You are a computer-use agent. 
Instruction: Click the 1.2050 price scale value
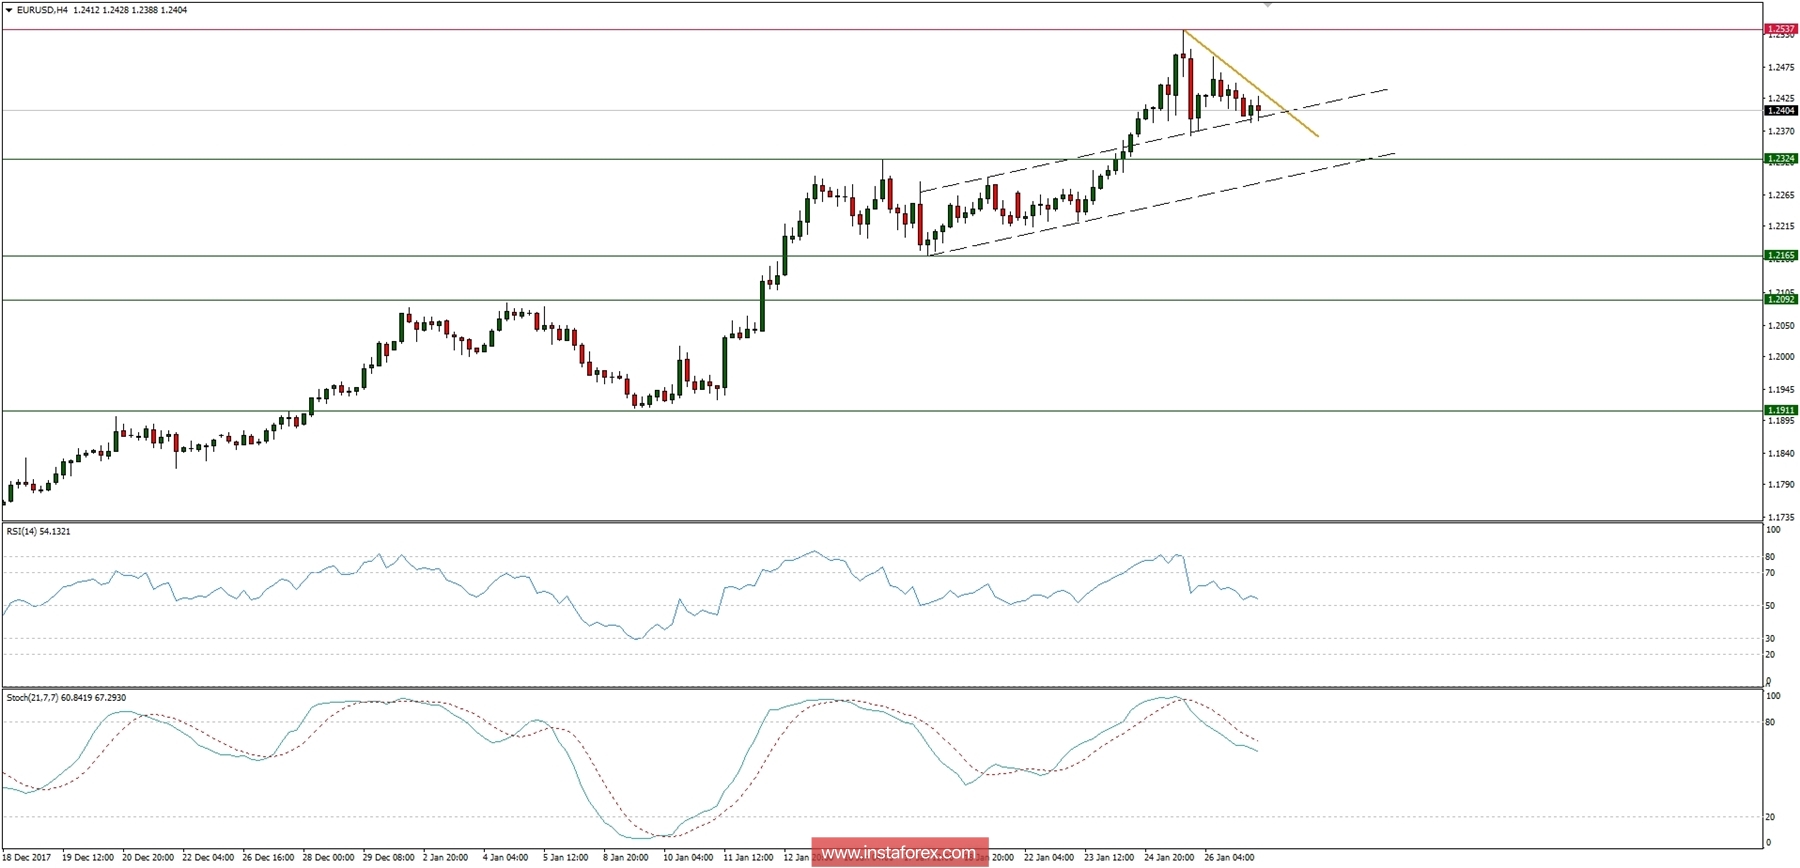coord(1781,326)
